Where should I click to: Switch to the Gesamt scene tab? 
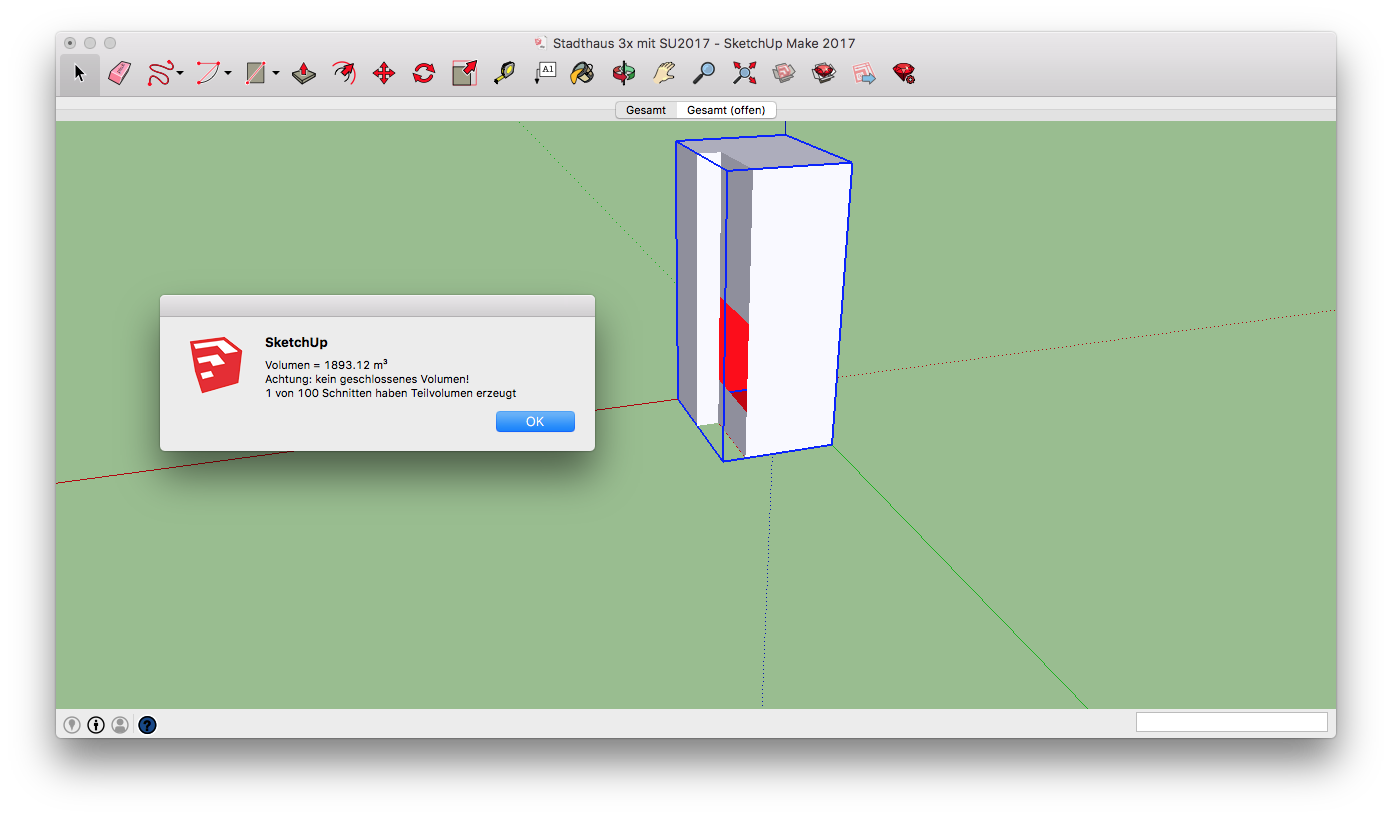point(646,110)
